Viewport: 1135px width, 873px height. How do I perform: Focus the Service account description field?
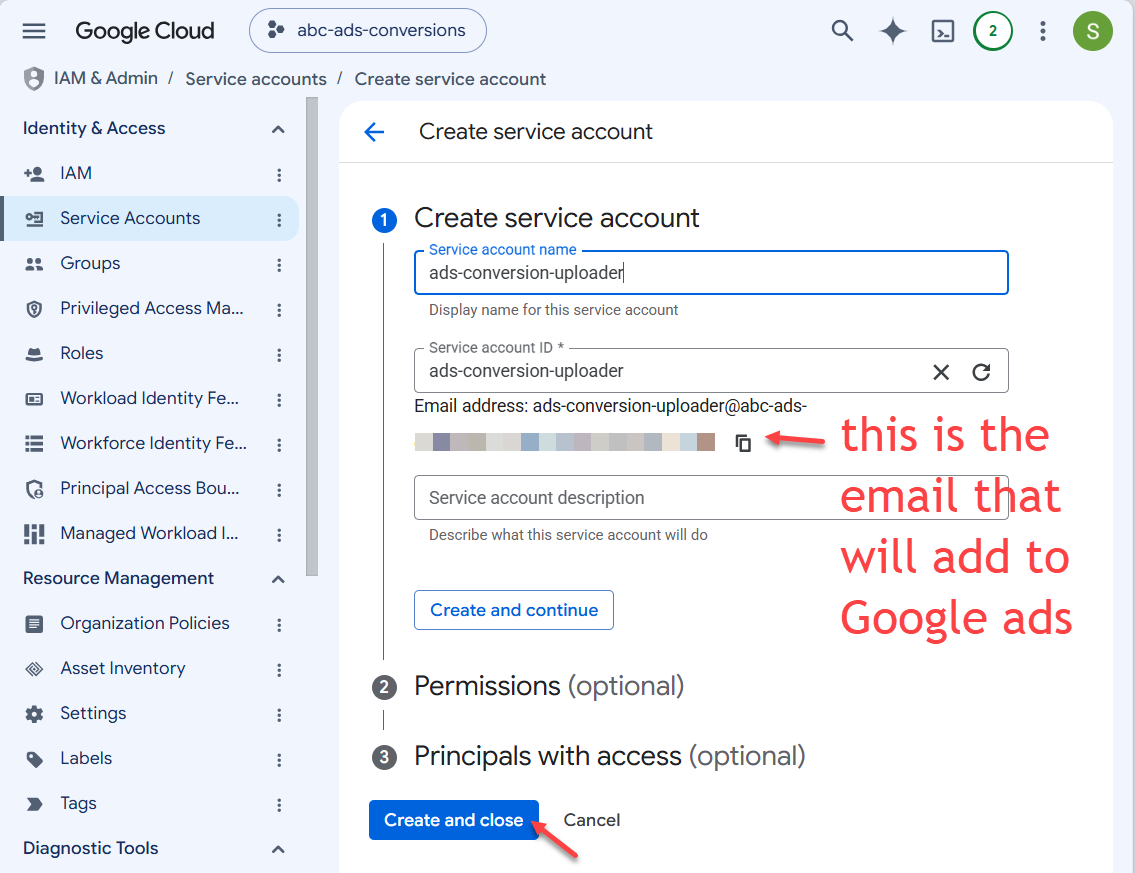711,497
